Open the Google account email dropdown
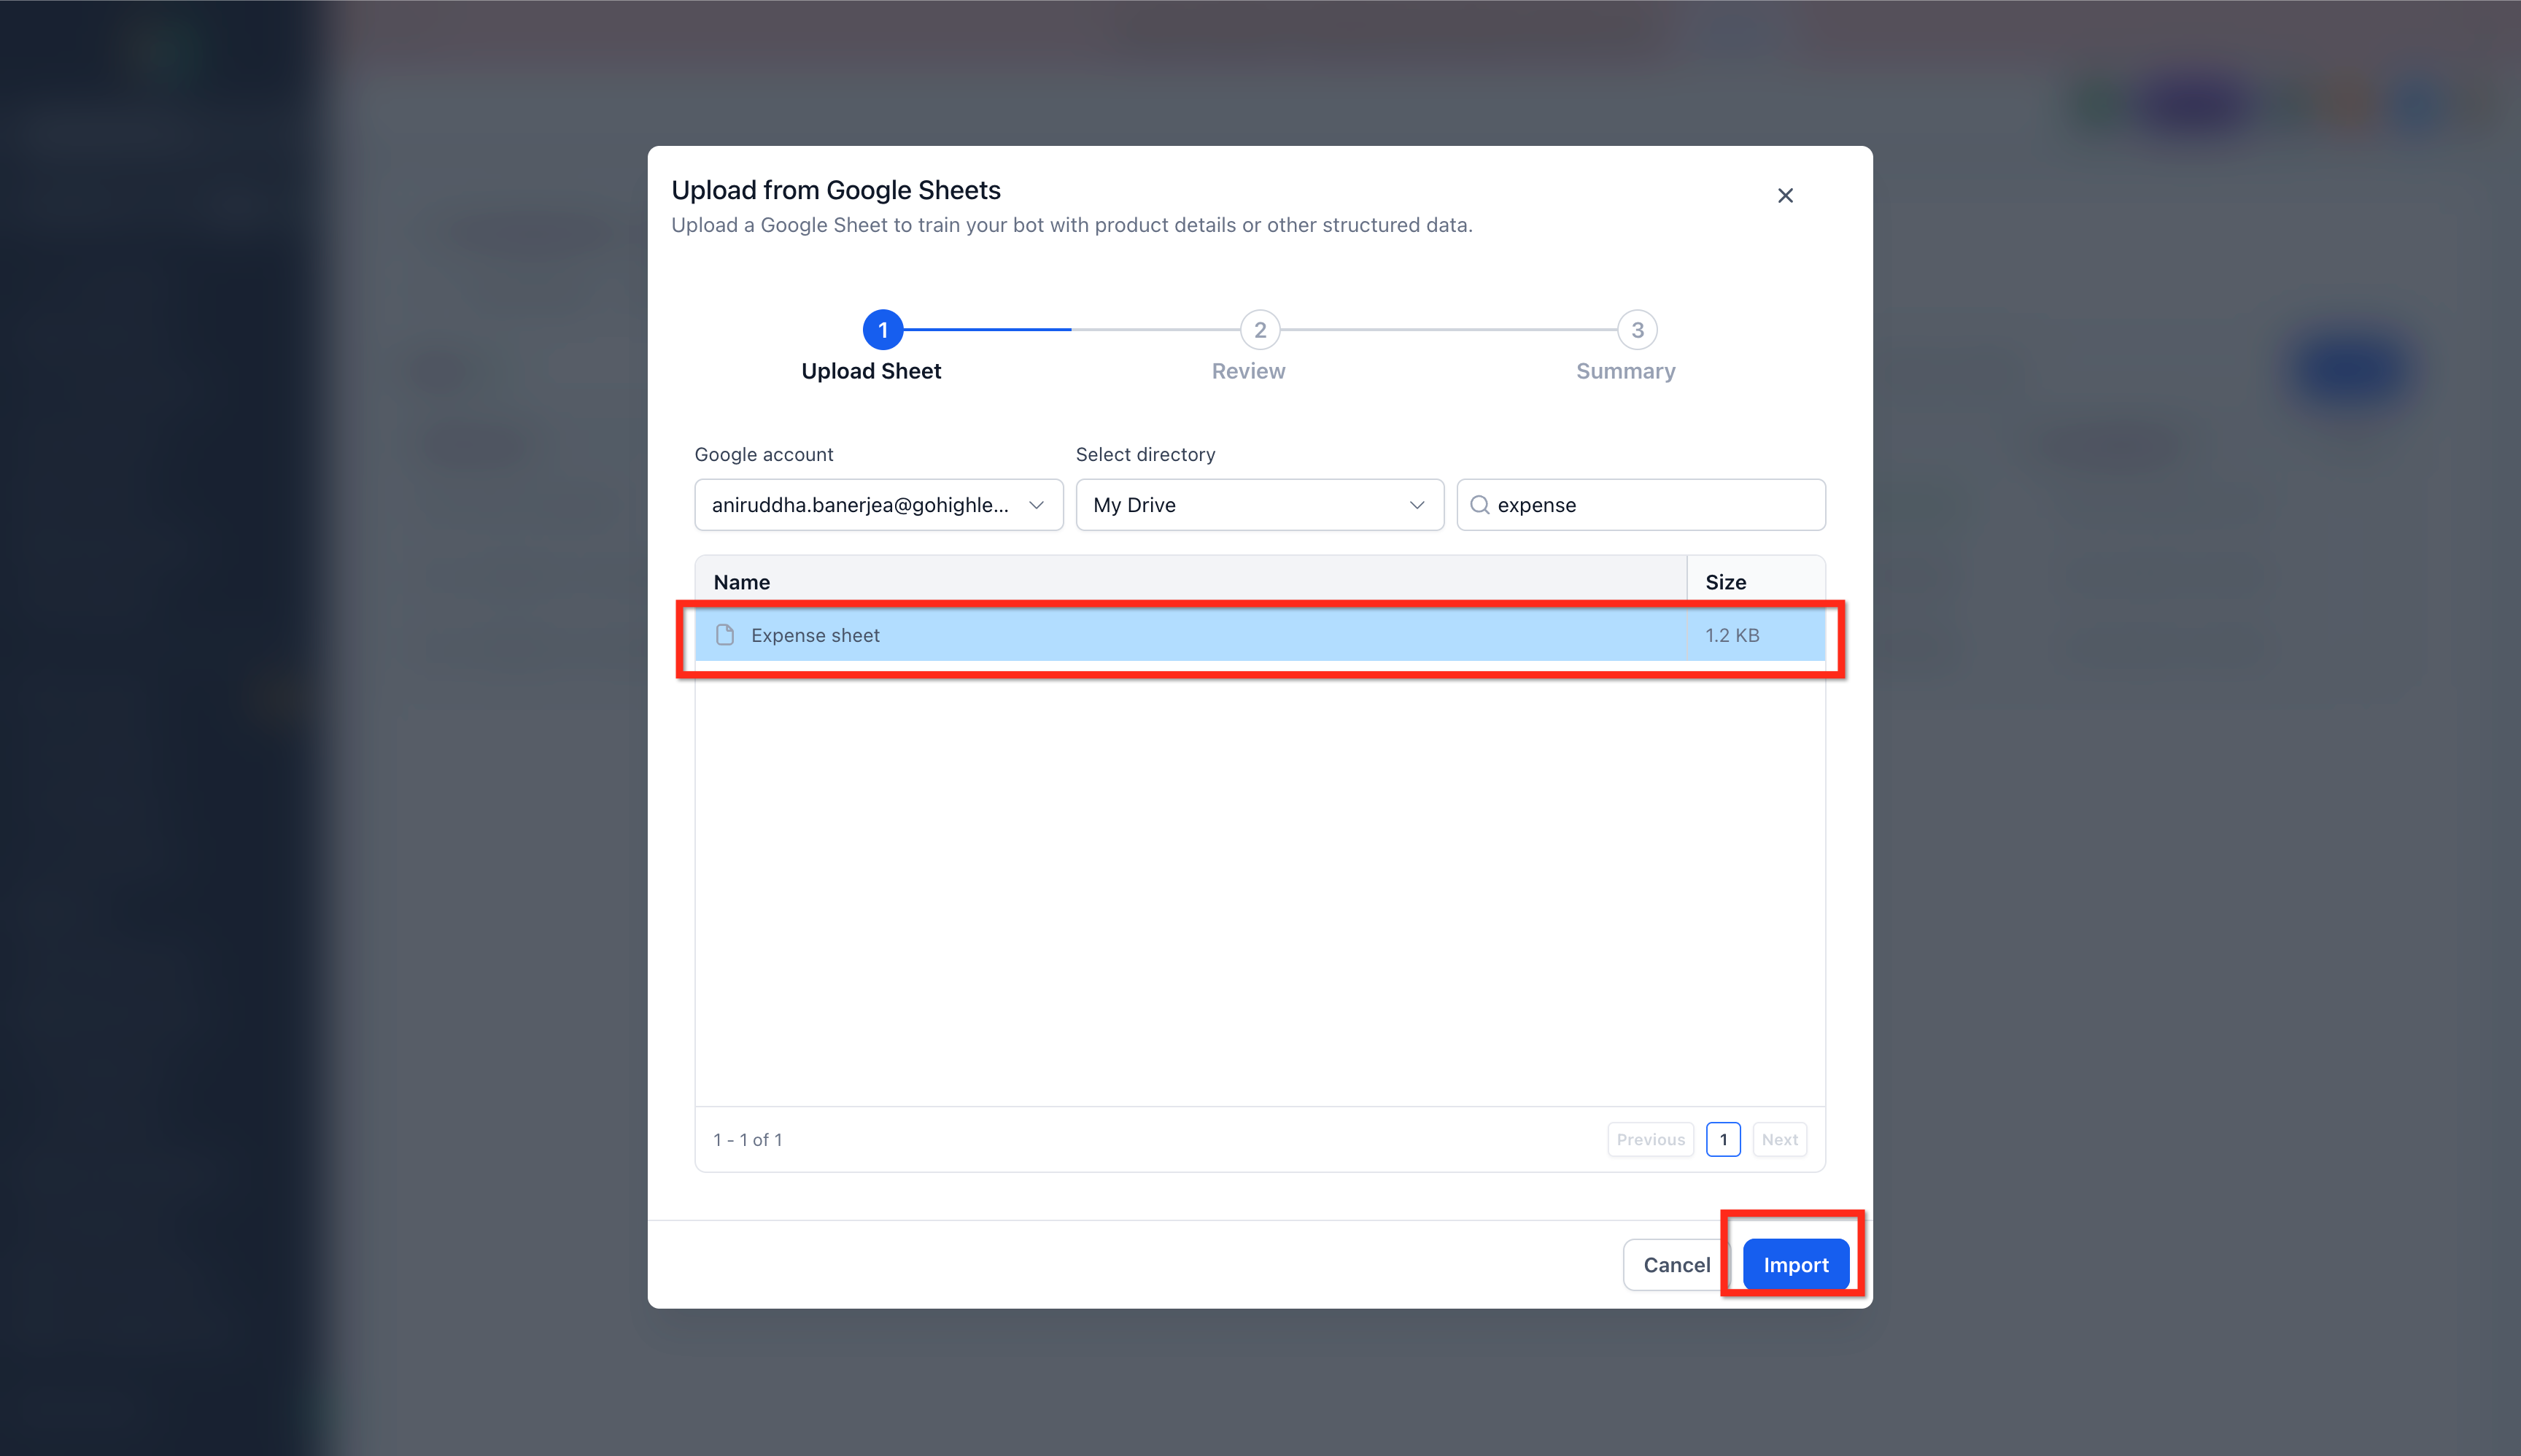 [x=860, y=505]
